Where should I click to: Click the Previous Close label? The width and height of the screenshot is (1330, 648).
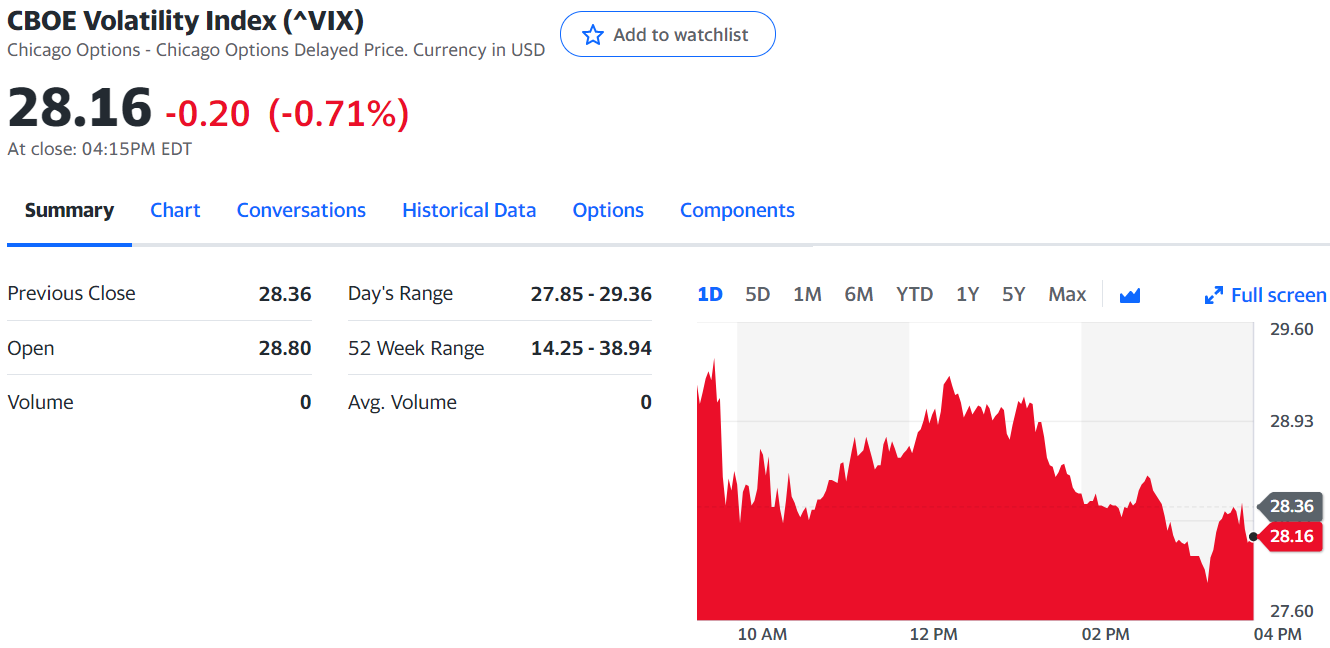(x=71, y=293)
